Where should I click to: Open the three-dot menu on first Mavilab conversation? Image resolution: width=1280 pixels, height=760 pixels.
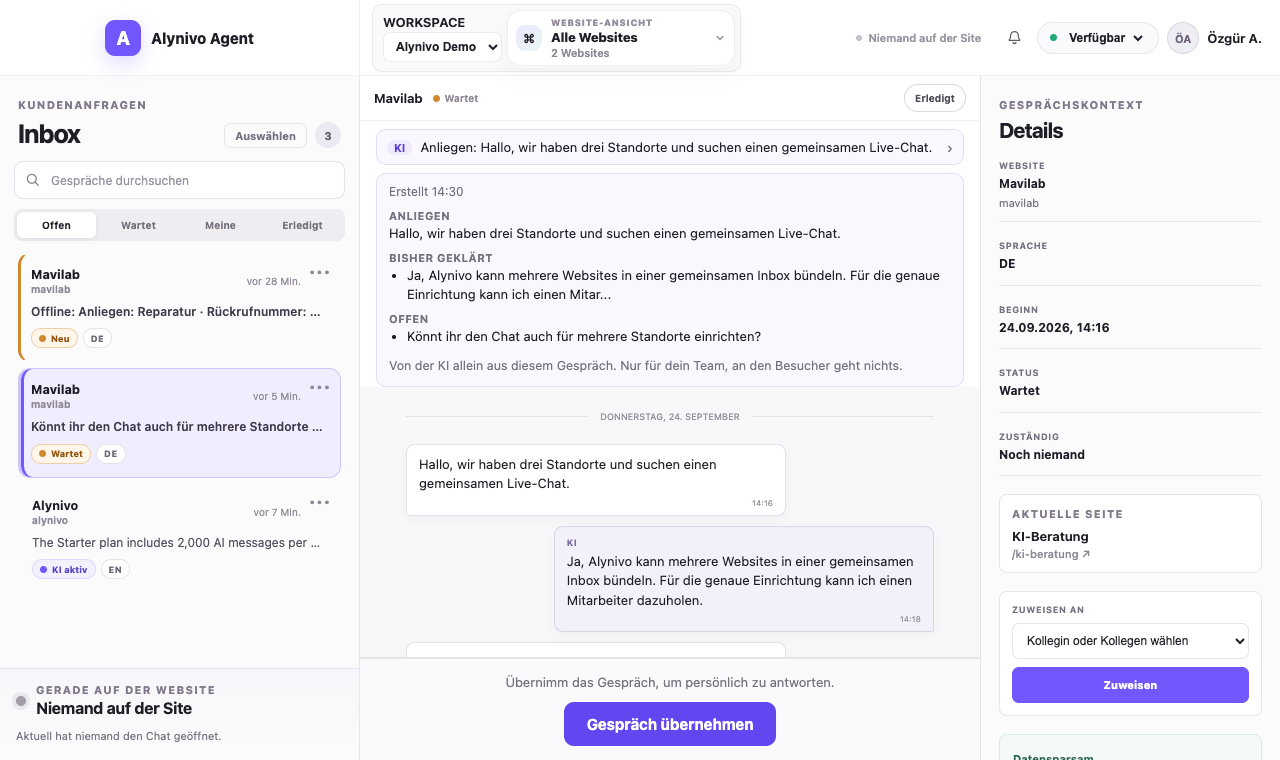pos(320,272)
